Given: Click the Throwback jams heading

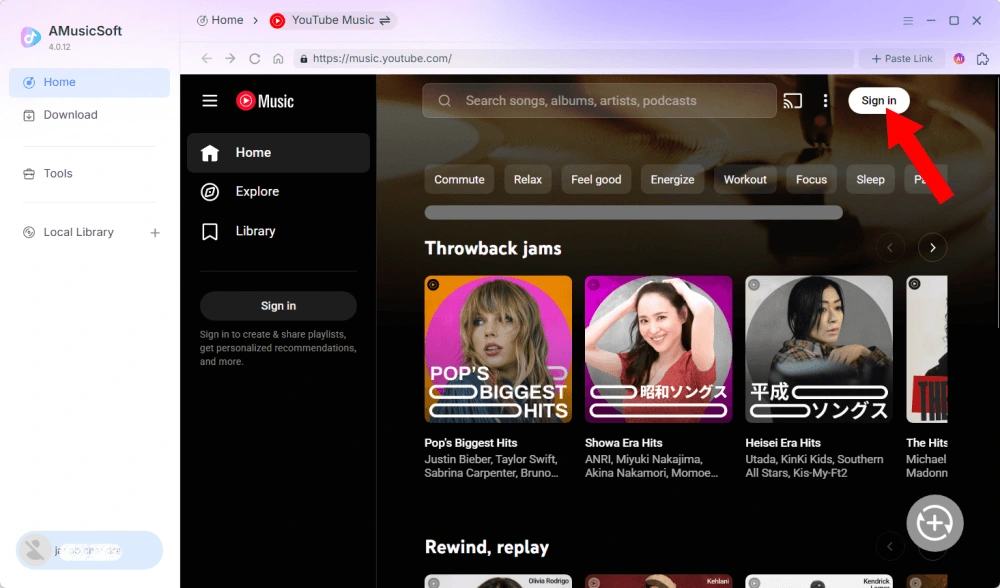Looking at the screenshot, I should coord(493,248).
